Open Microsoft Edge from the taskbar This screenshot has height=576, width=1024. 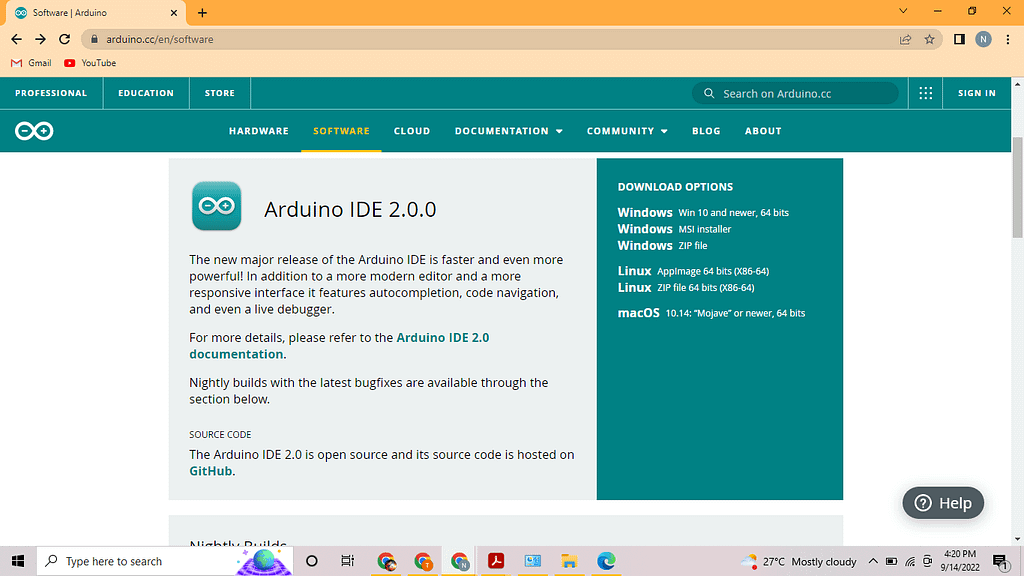pos(605,561)
